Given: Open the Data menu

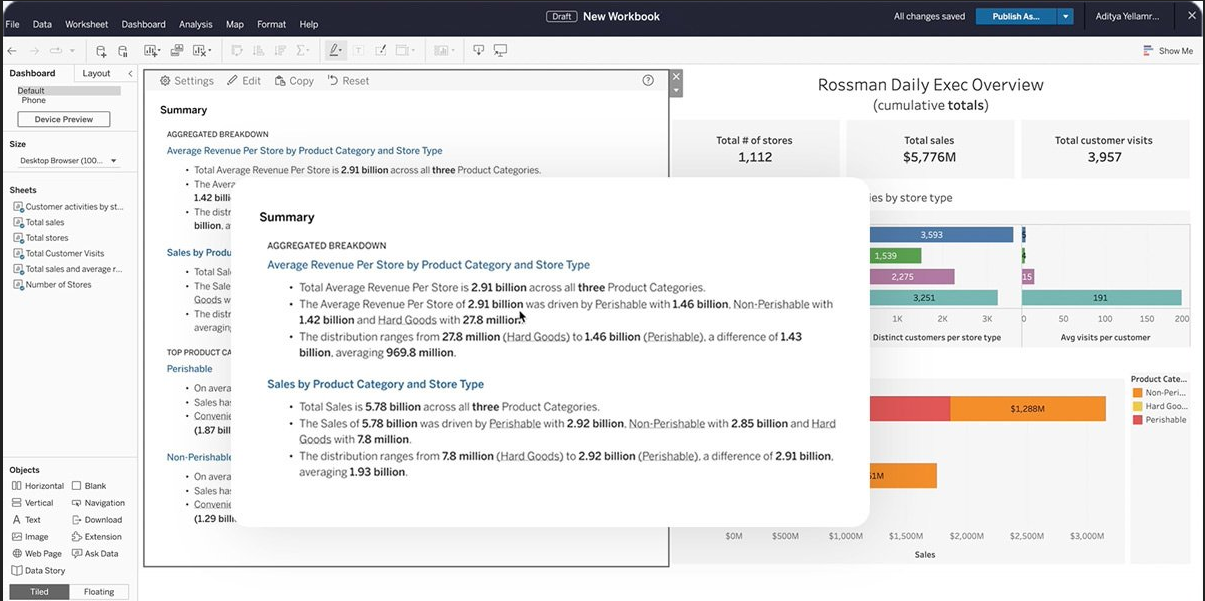Looking at the screenshot, I should [42, 24].
